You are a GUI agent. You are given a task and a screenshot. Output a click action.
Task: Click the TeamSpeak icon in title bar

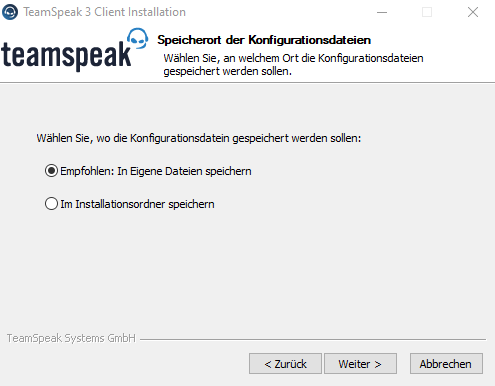click(10, 12)
